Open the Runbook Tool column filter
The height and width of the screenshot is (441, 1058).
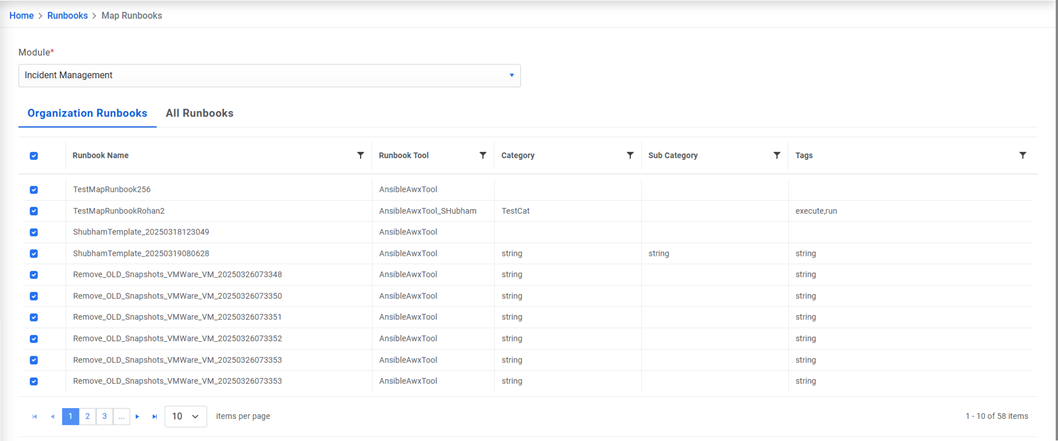pyautogui.click(x=483, y=156)
